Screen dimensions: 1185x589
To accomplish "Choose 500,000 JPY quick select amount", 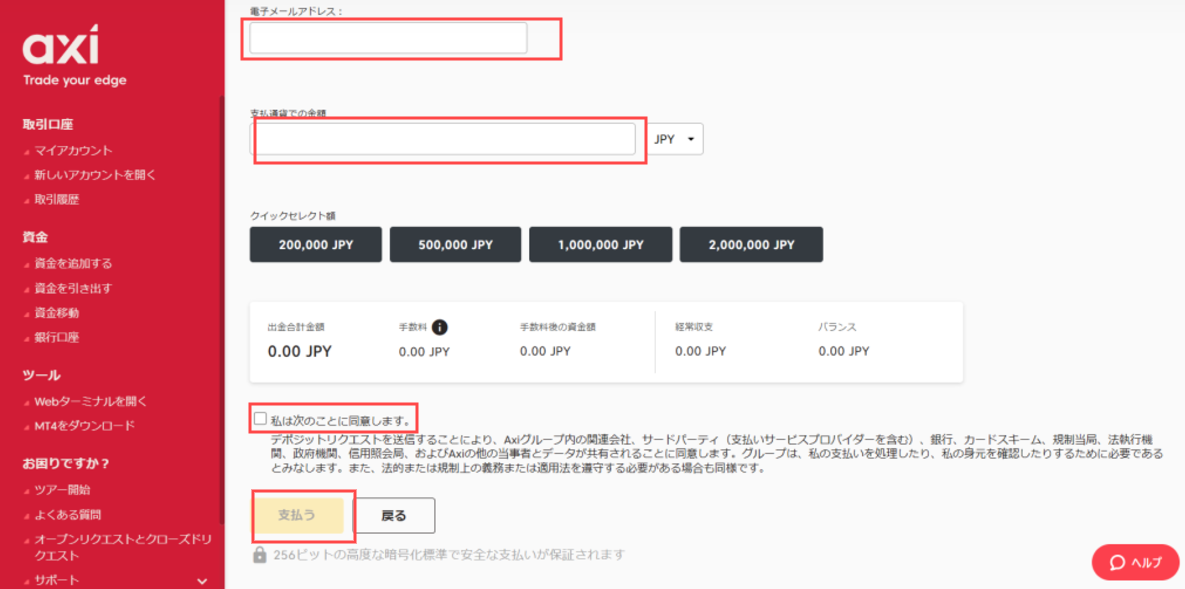I will [455, 244].
